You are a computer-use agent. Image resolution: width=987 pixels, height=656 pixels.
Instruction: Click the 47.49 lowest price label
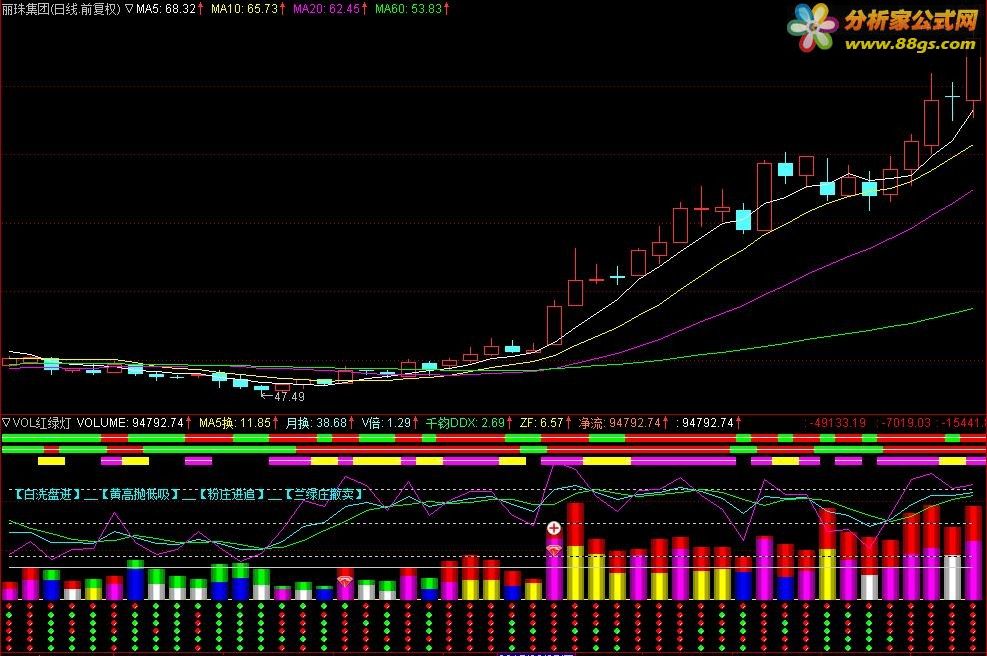(289, 397)
